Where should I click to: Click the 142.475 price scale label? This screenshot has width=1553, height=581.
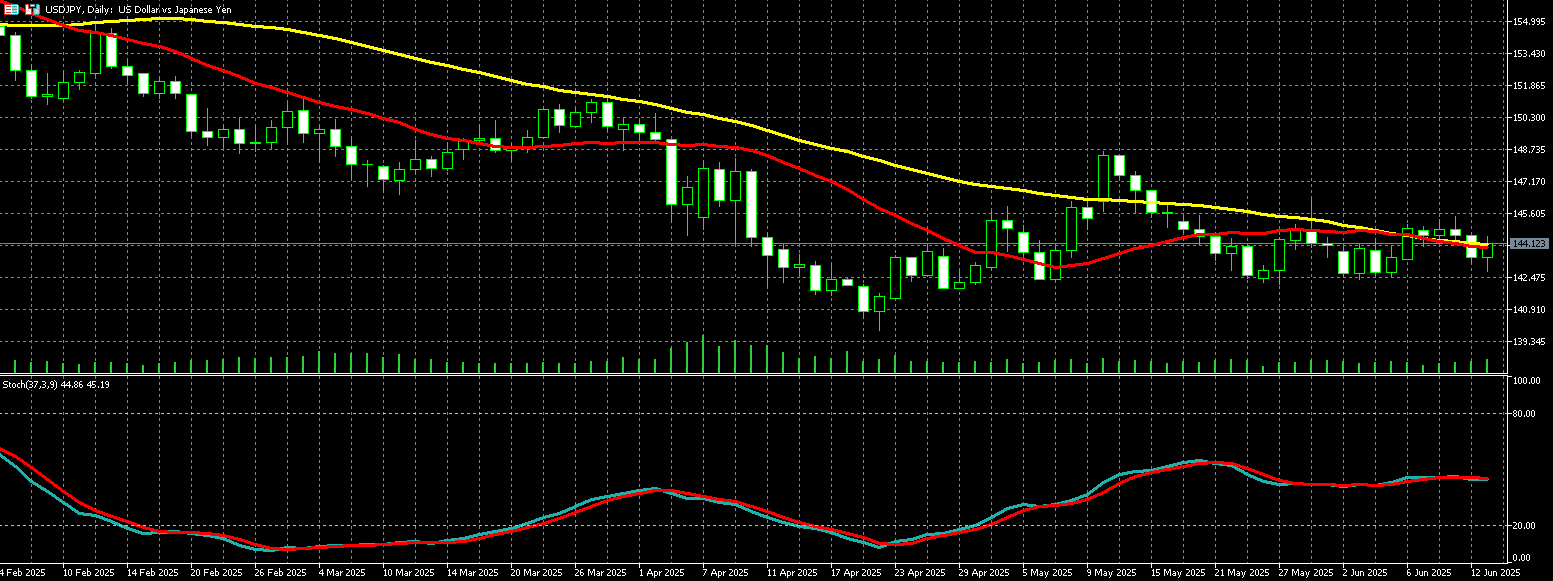coord(1530,278)
